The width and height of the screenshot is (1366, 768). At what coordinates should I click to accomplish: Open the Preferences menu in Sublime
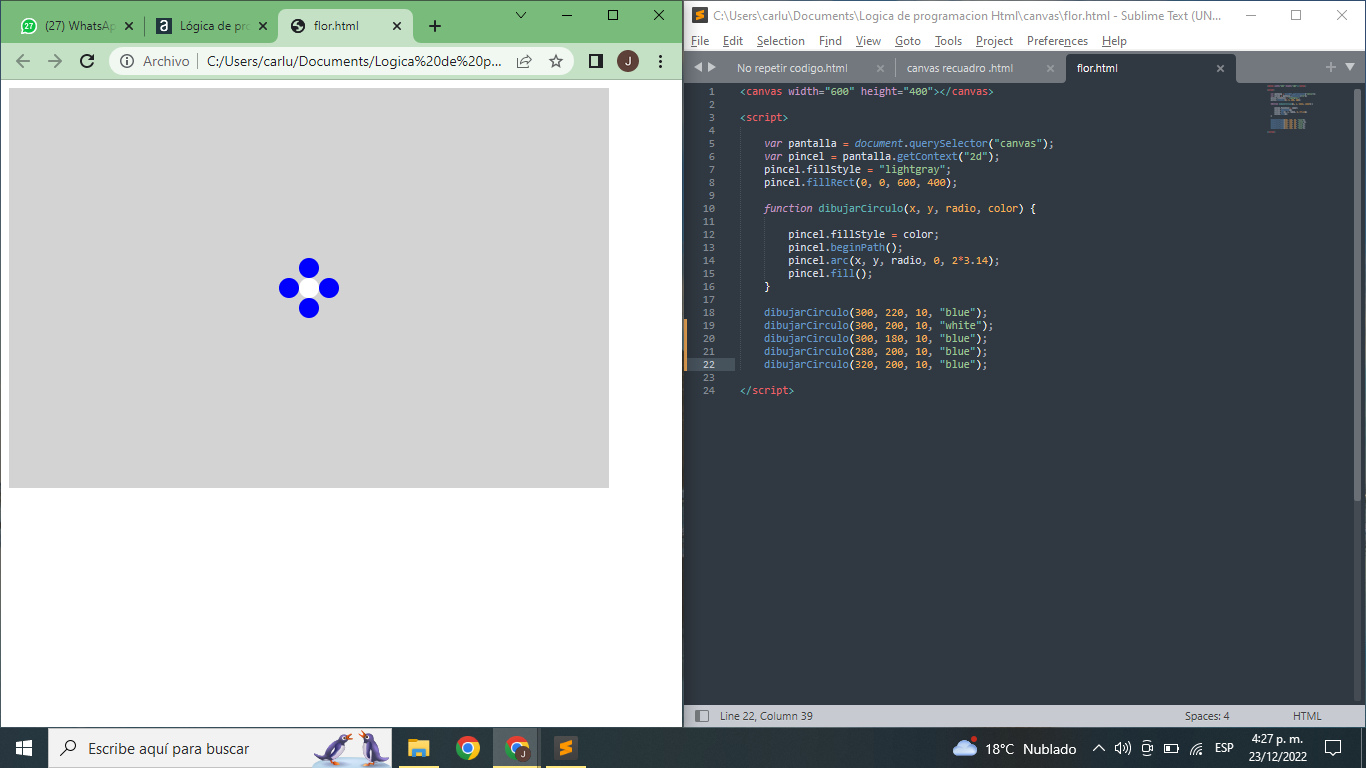point(1057,41)
